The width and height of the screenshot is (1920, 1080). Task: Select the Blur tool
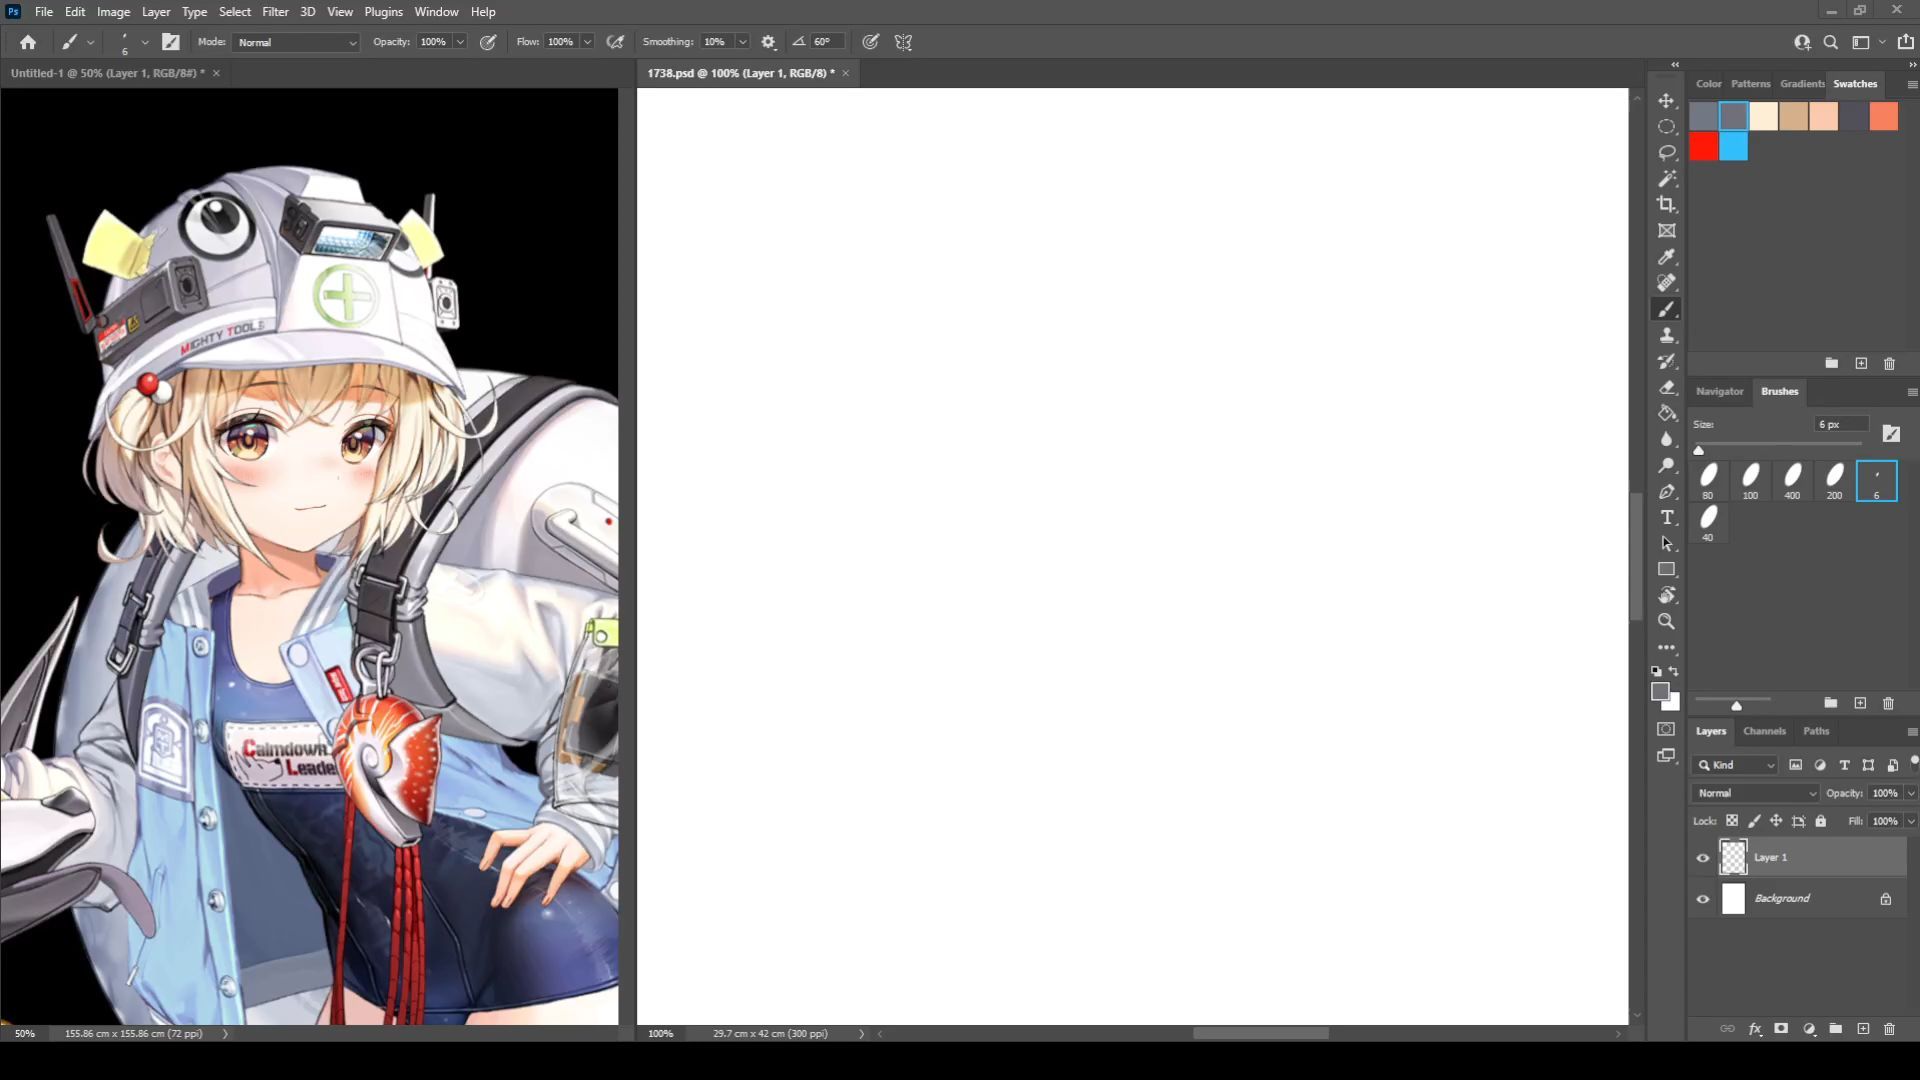[x=1666, y=439]
